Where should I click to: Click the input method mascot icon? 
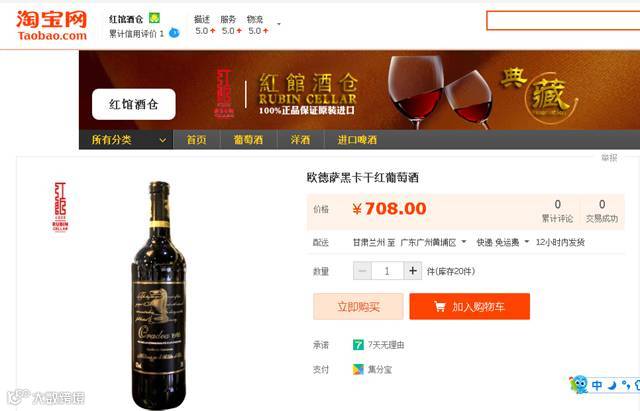578,384
